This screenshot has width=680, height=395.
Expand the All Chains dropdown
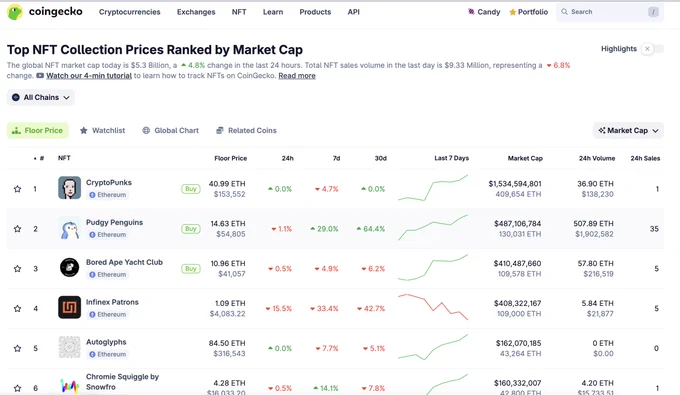click(41, 97)
